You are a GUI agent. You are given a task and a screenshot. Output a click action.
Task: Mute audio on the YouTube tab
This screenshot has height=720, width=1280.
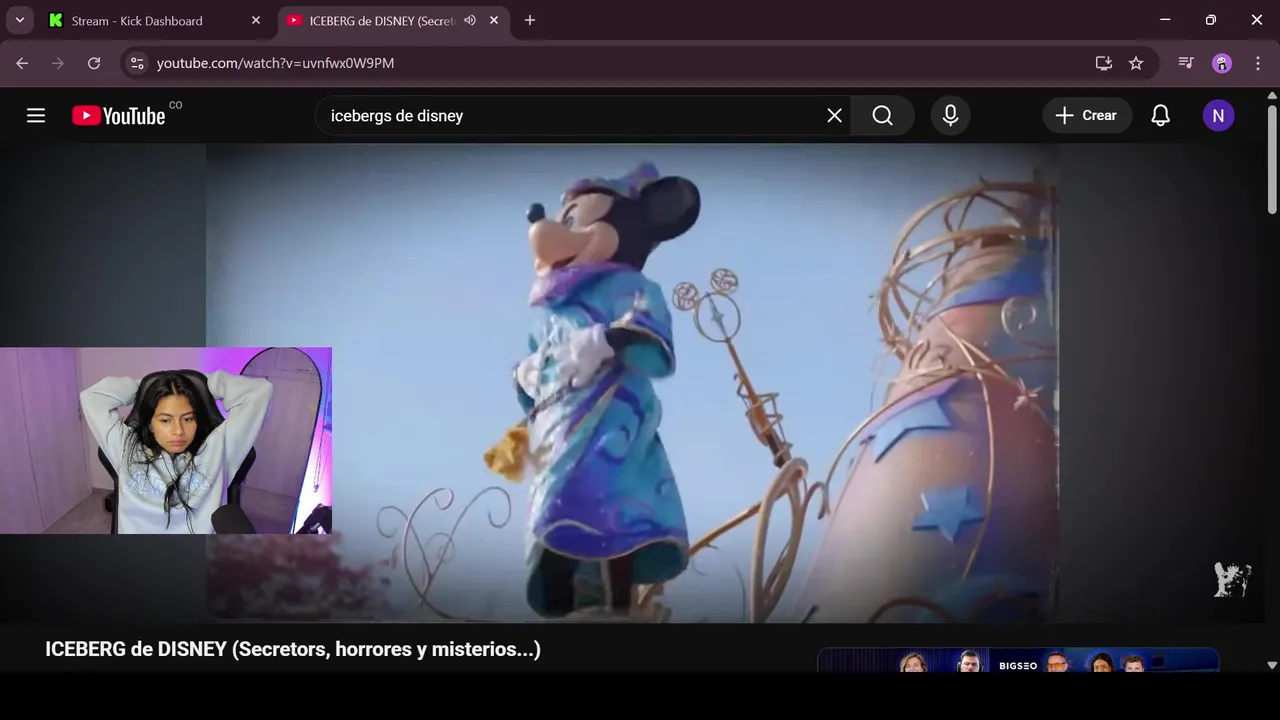click(x=470, y=20)
